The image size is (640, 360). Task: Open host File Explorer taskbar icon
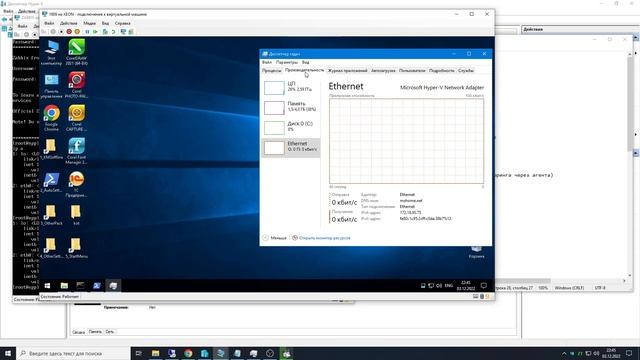pos(156,353)
